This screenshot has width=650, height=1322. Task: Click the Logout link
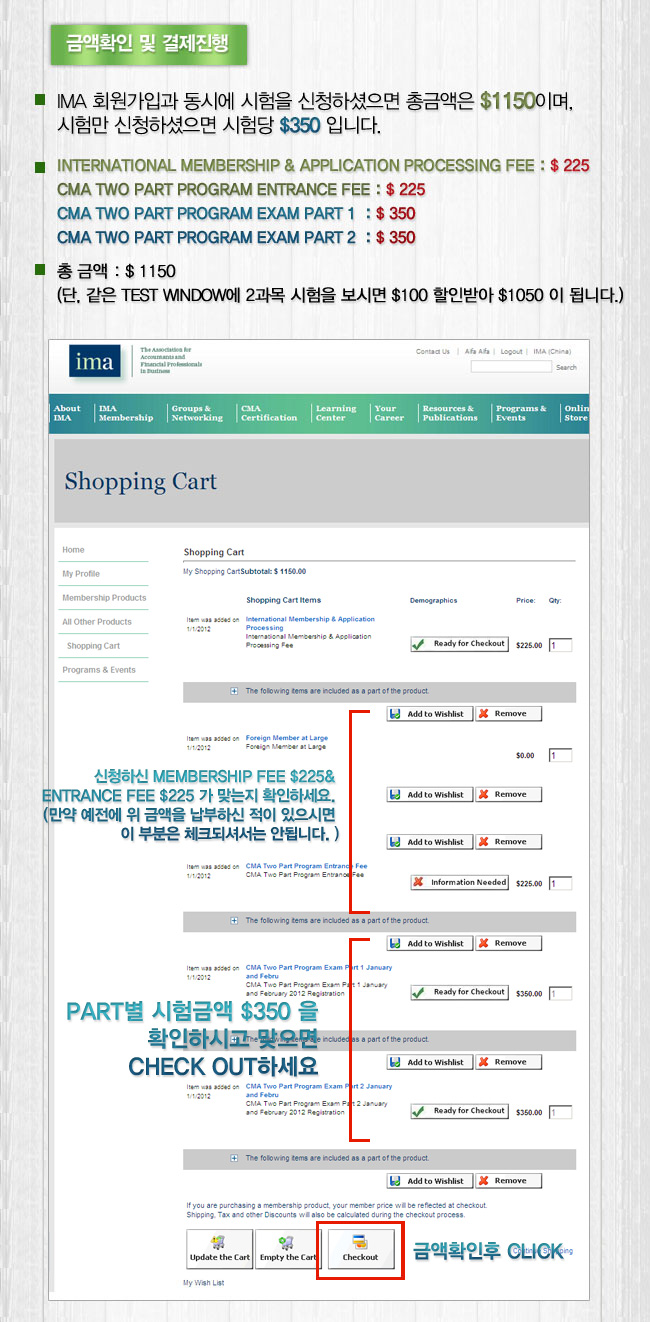tap(512, 352)
